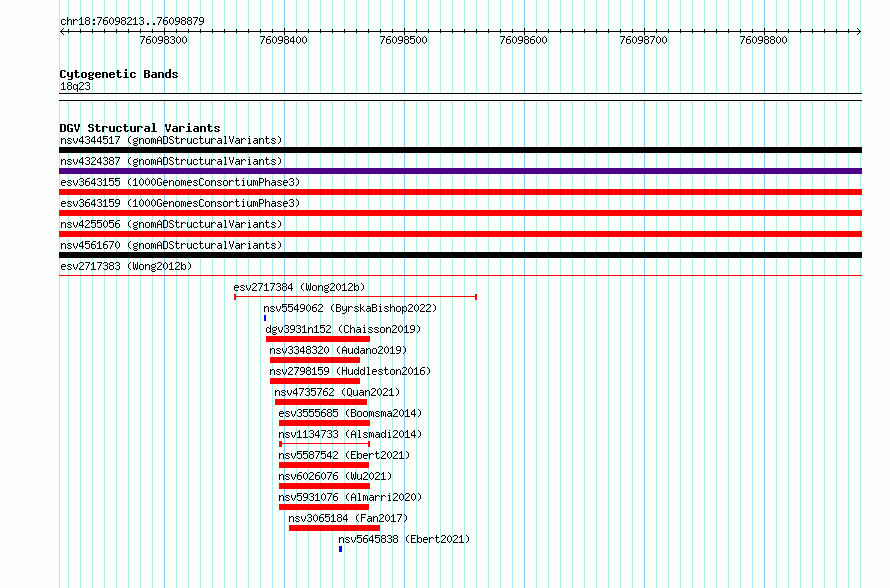This screenshot has height=588, width=890.
Task: Click ruler position 76098500
Action: 404,40
